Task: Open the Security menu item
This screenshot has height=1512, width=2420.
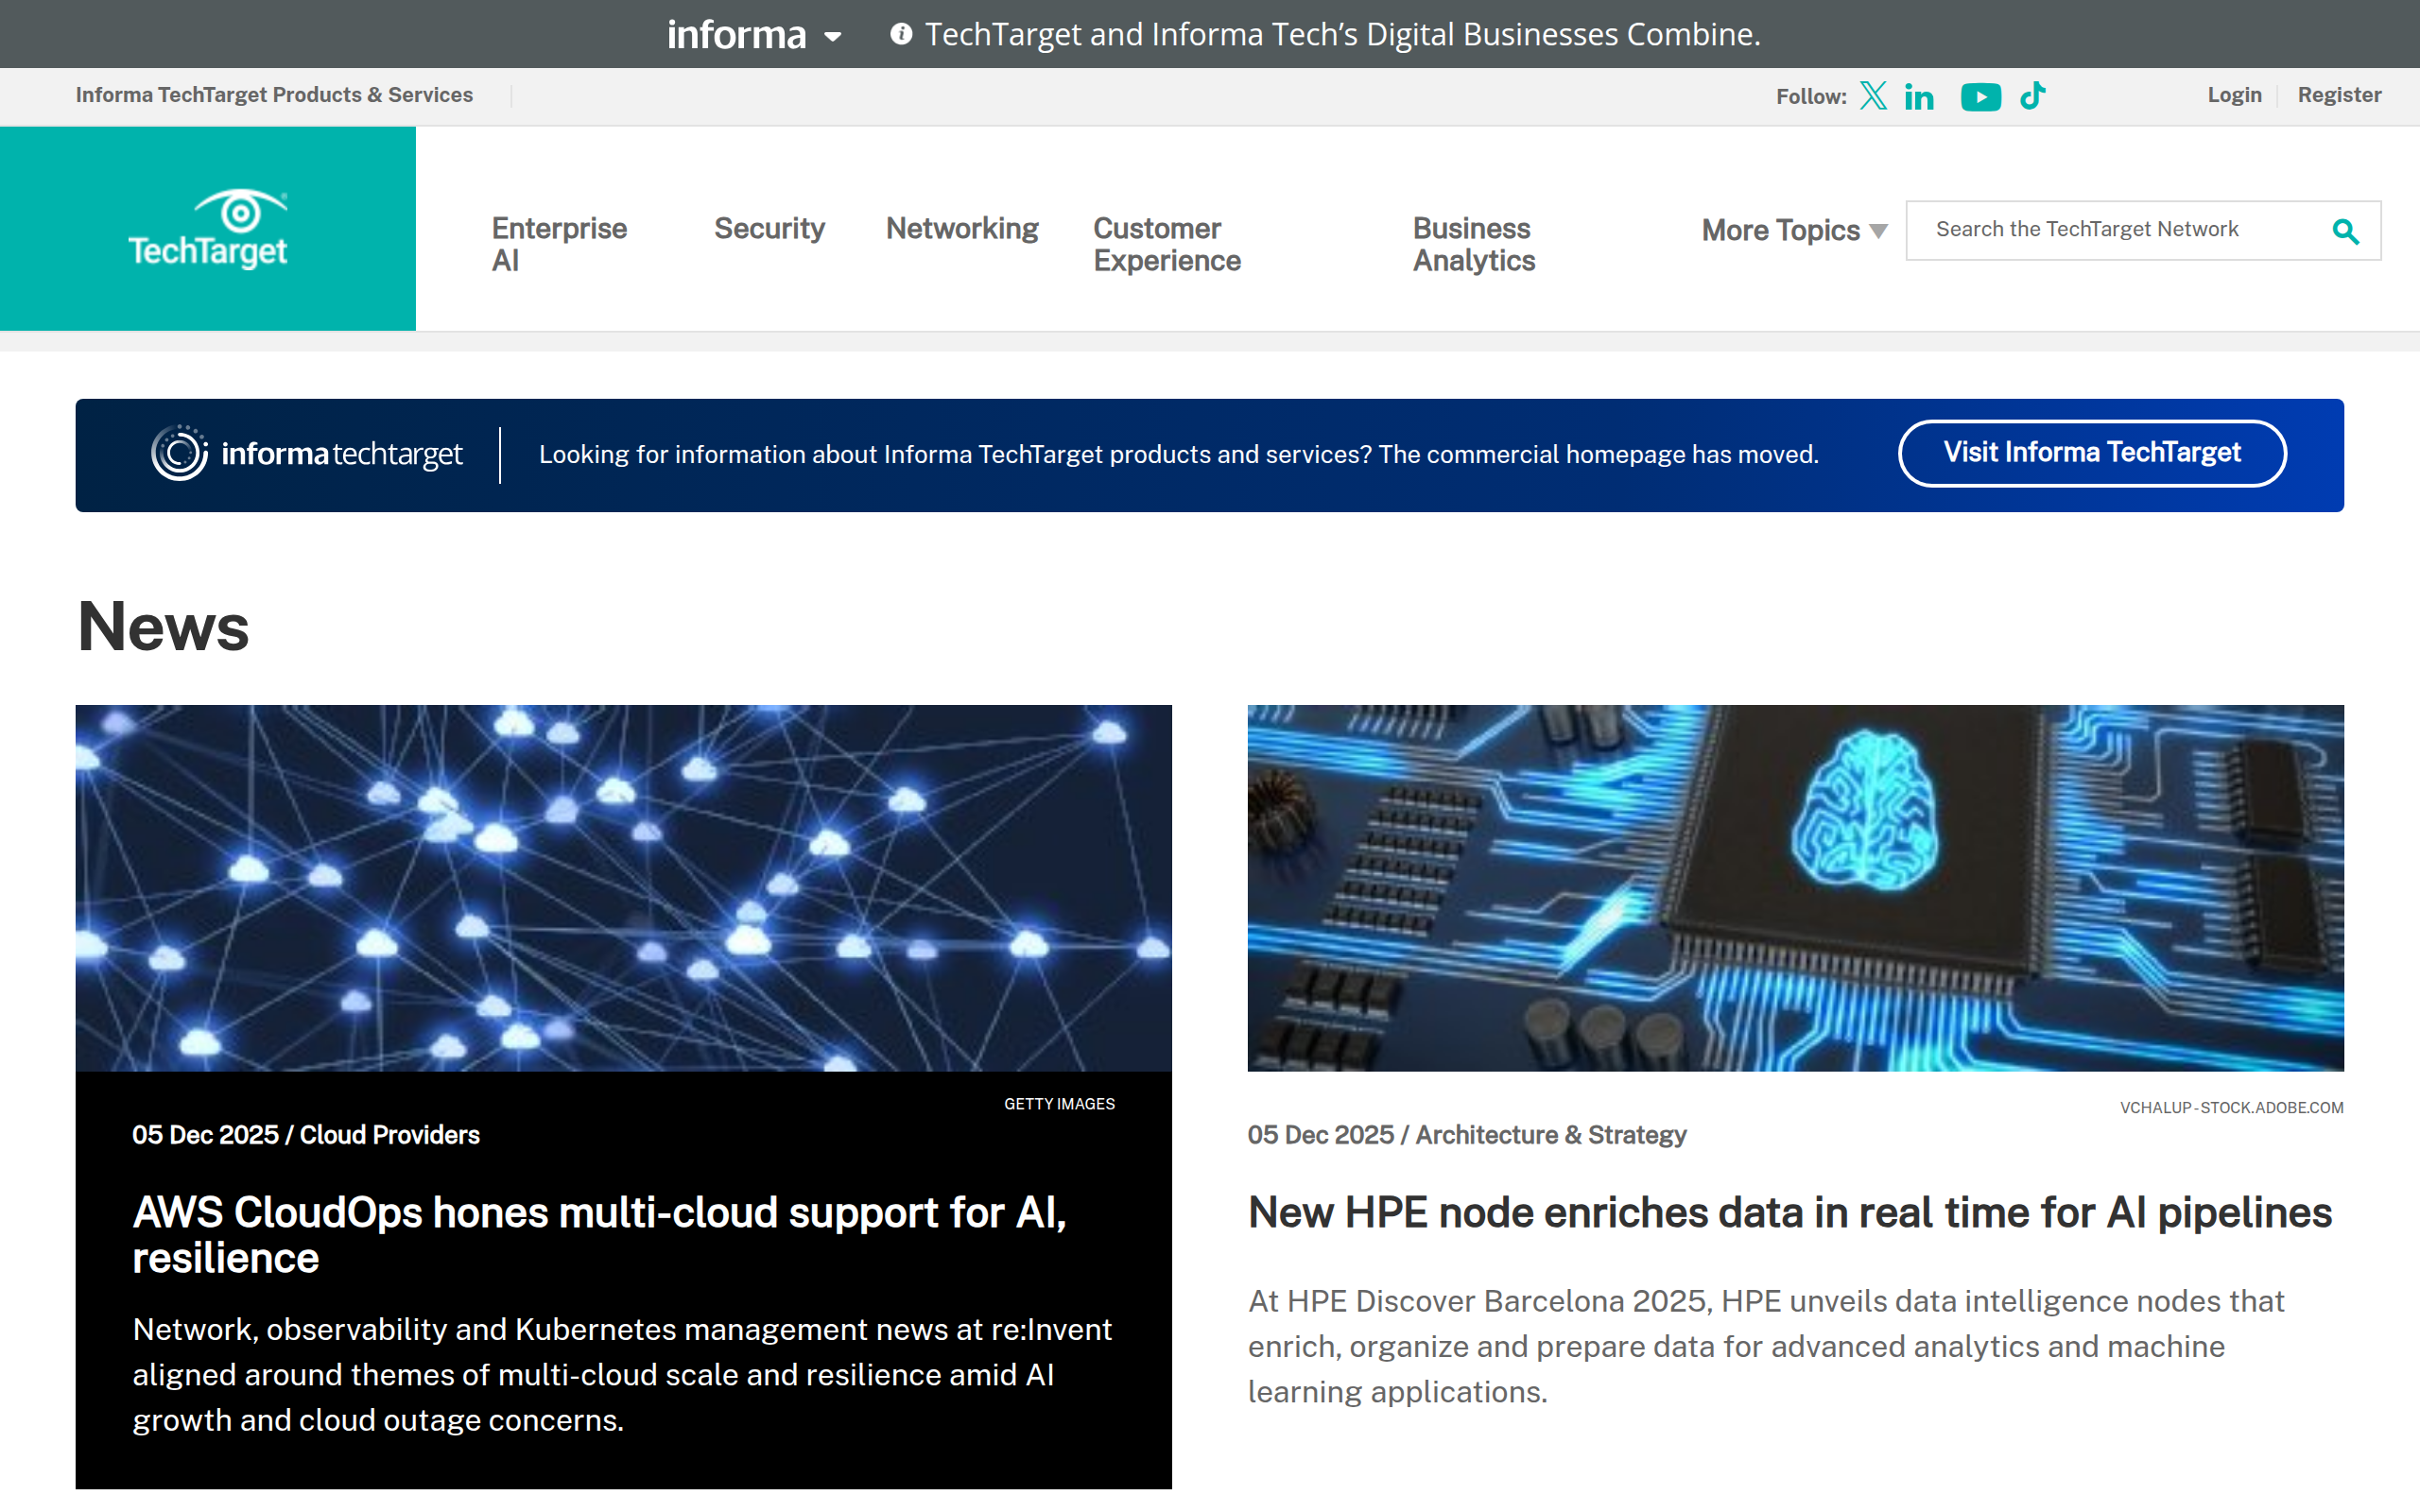Action: tap(769, 229)
